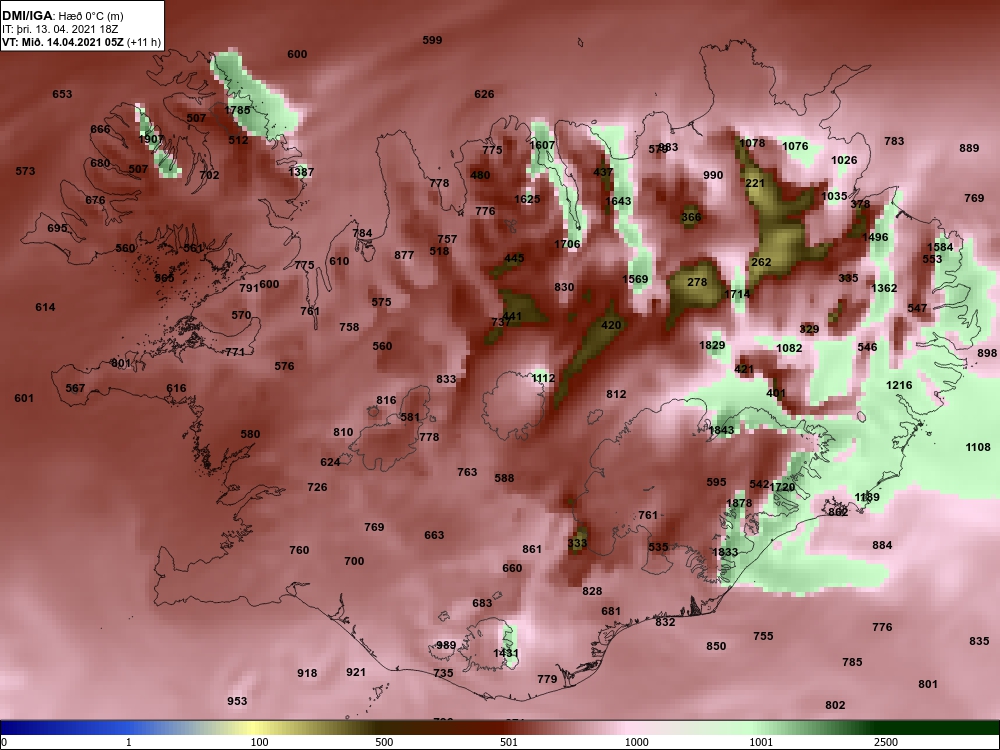Viewport: 1000px width, 750px height.
Task: Click the DMI/IGA Hæð 0°C title text
Action: (63, 16)
